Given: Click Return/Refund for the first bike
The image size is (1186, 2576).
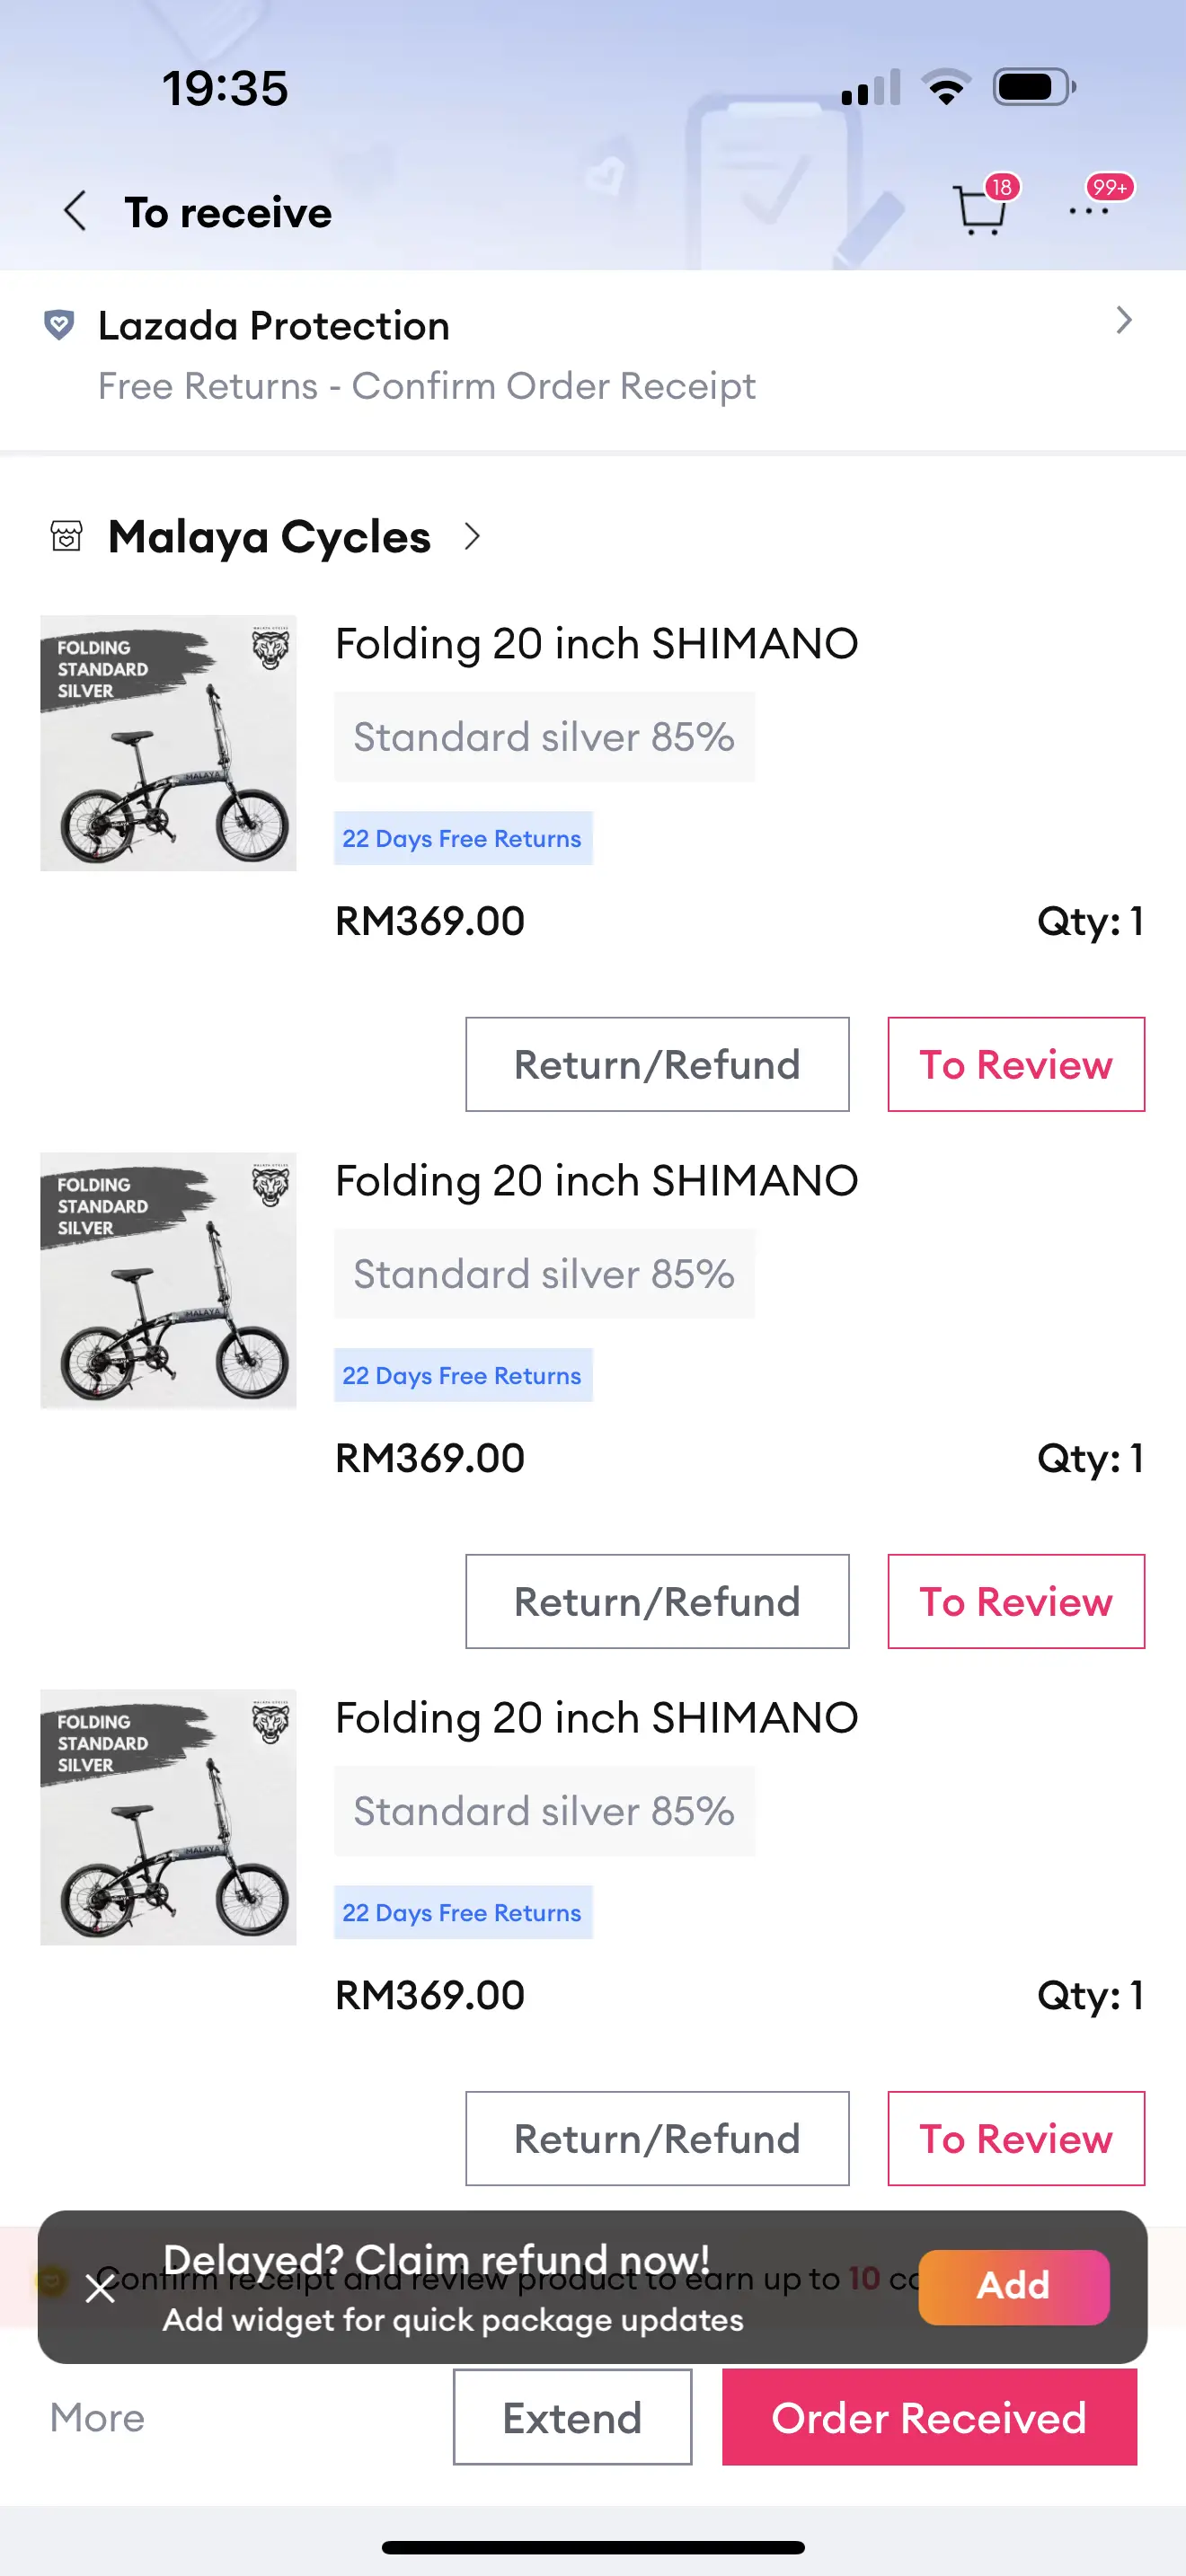Looking at the screenshot, I should pyautogui.click(x=657, y=1064).
